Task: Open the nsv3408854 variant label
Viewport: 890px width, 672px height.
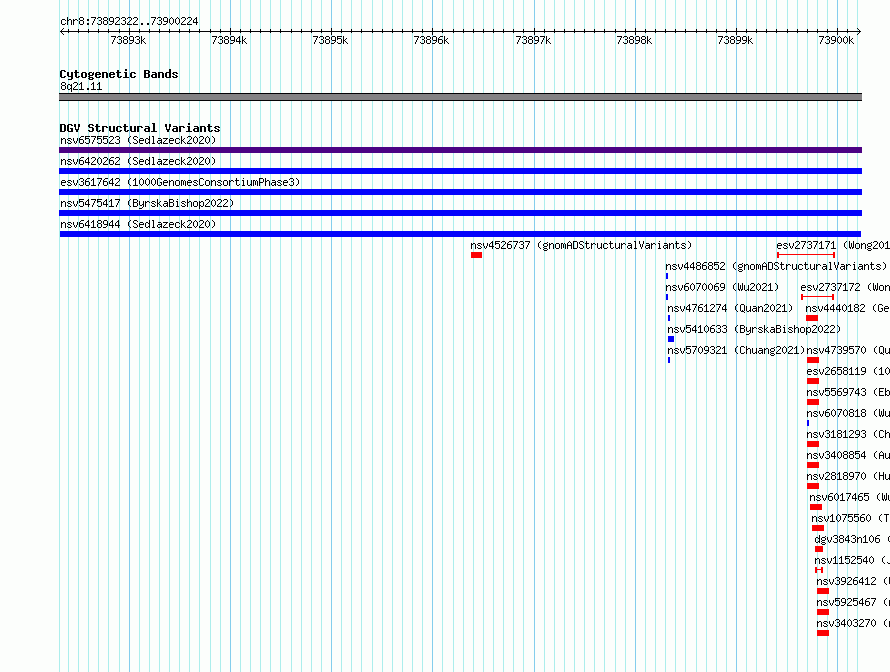Action: point(848,455)
